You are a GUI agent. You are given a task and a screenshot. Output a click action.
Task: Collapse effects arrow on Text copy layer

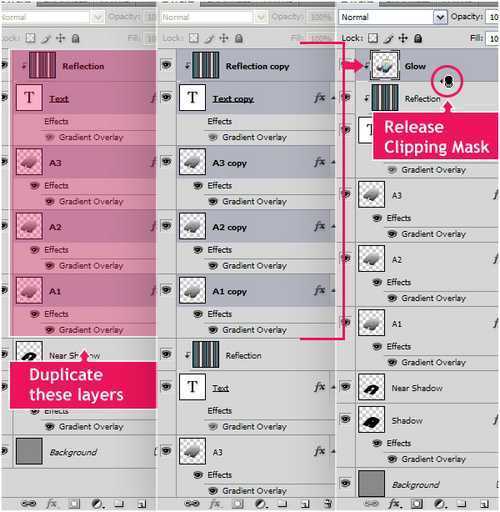(x=333, y=98)
